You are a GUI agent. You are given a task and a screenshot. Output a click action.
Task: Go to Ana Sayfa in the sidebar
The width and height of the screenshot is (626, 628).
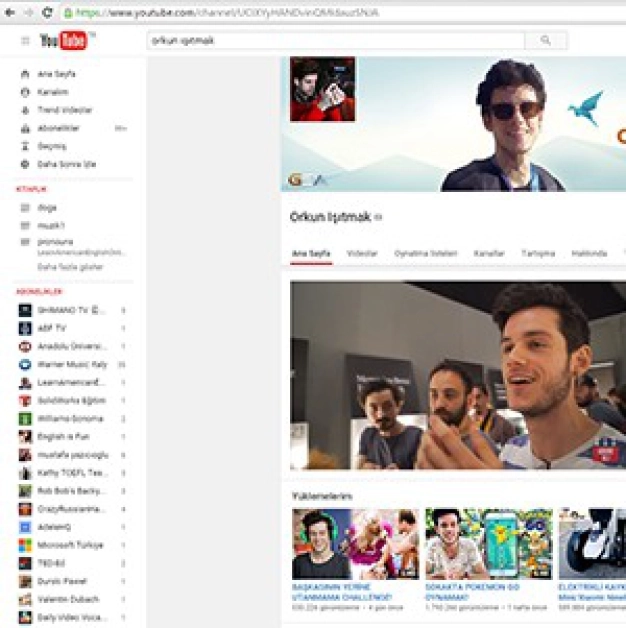(56, 74)
